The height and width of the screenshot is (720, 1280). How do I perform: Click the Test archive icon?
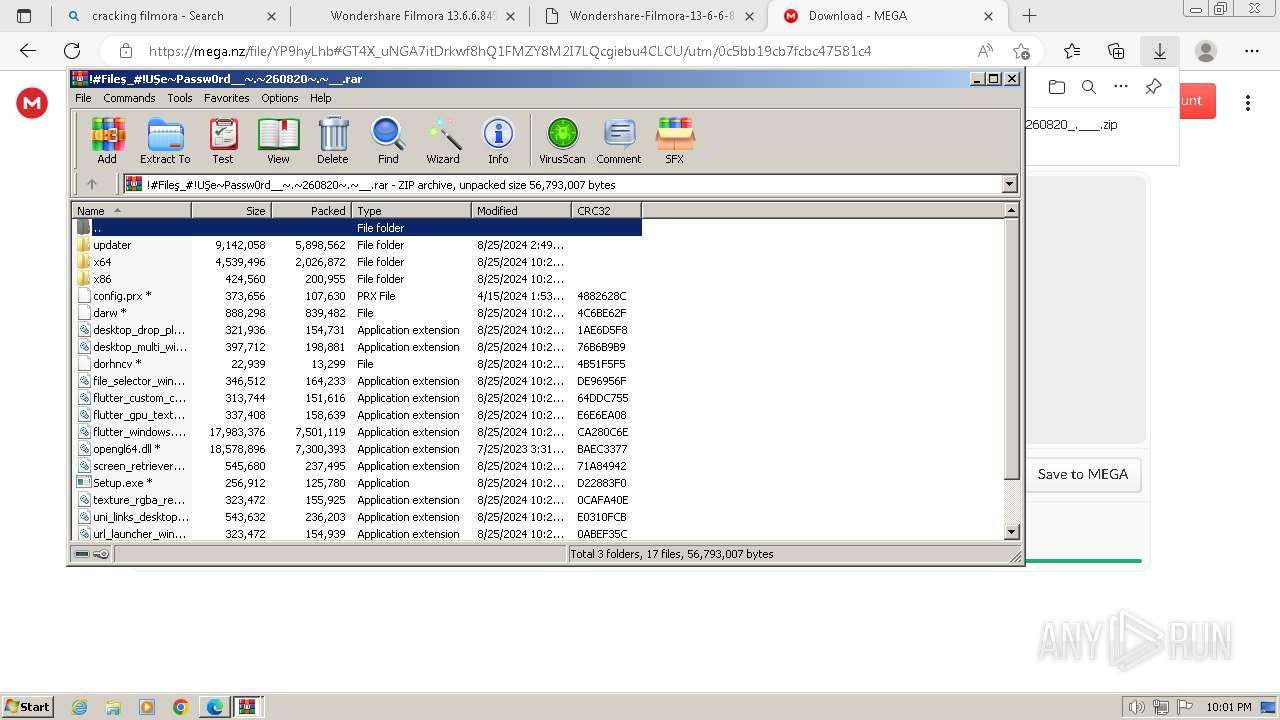(223, 141)
